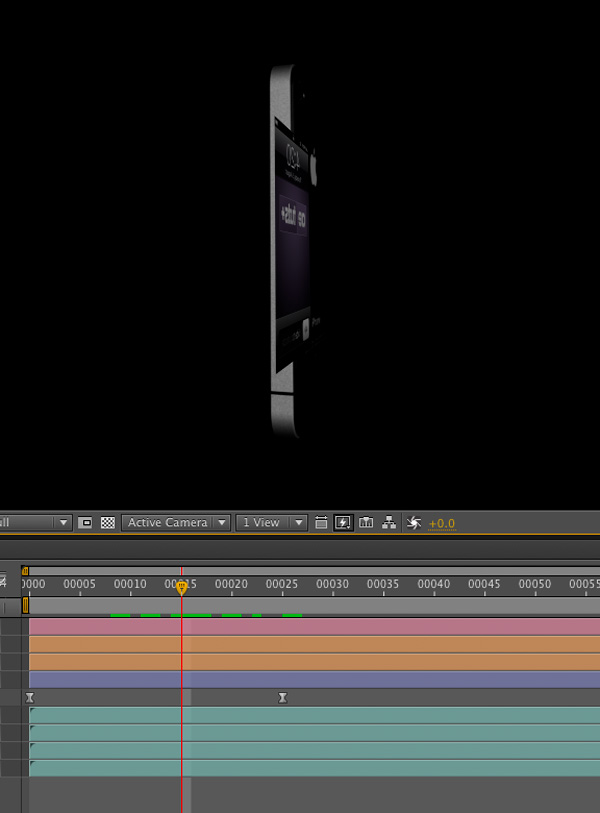Click the reset exposure aperture icon
Viewport: 600px width, 813px height.
413,523
